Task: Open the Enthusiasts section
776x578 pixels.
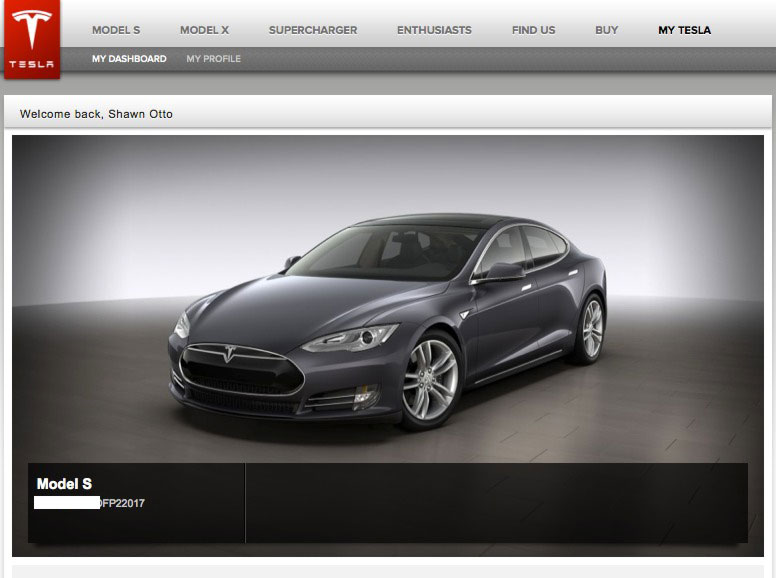Action: 434,30
